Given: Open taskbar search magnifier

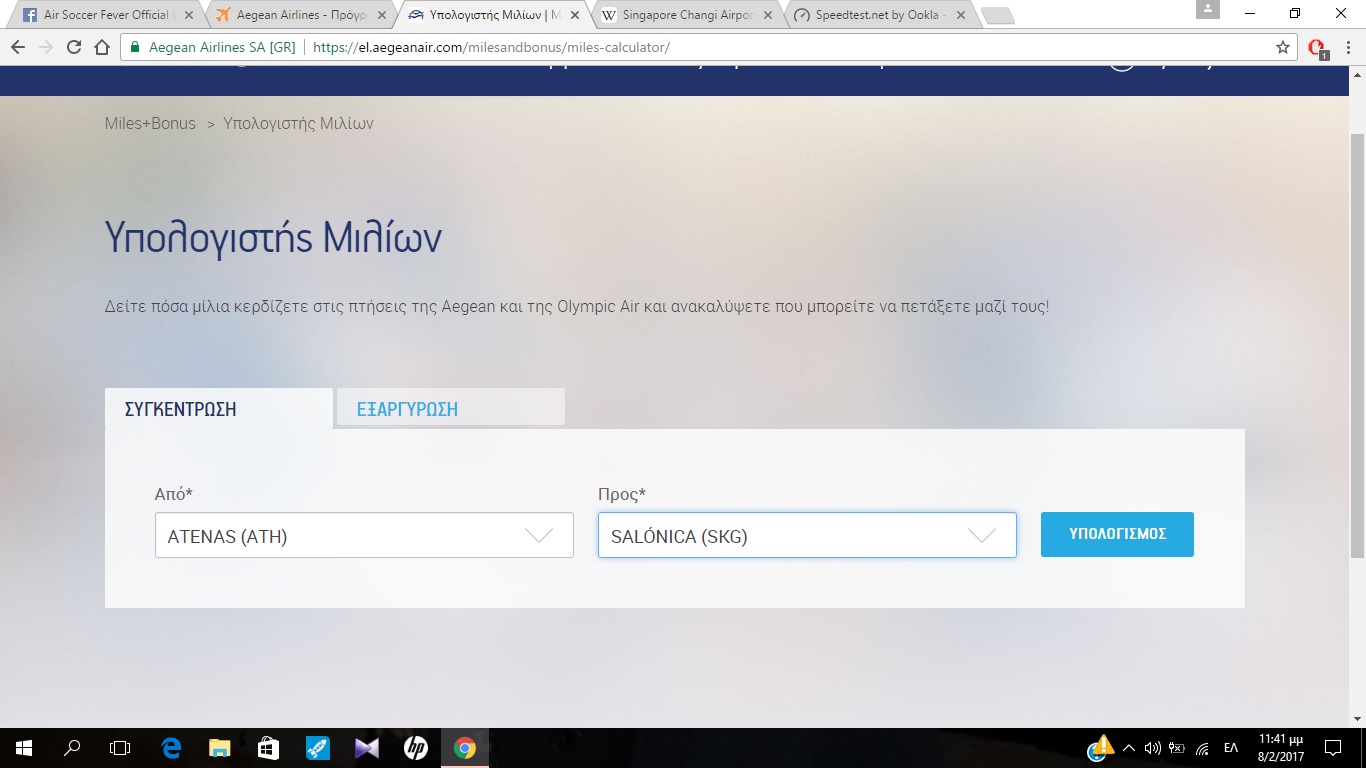Looking at the screenshot, I should click(72, 747).
